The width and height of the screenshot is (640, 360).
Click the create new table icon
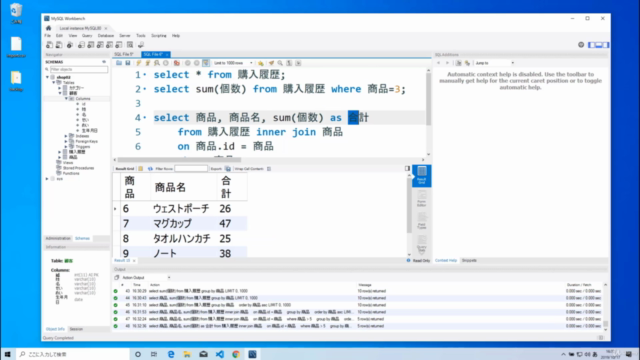pyautogui.click(x=91, y=45)
